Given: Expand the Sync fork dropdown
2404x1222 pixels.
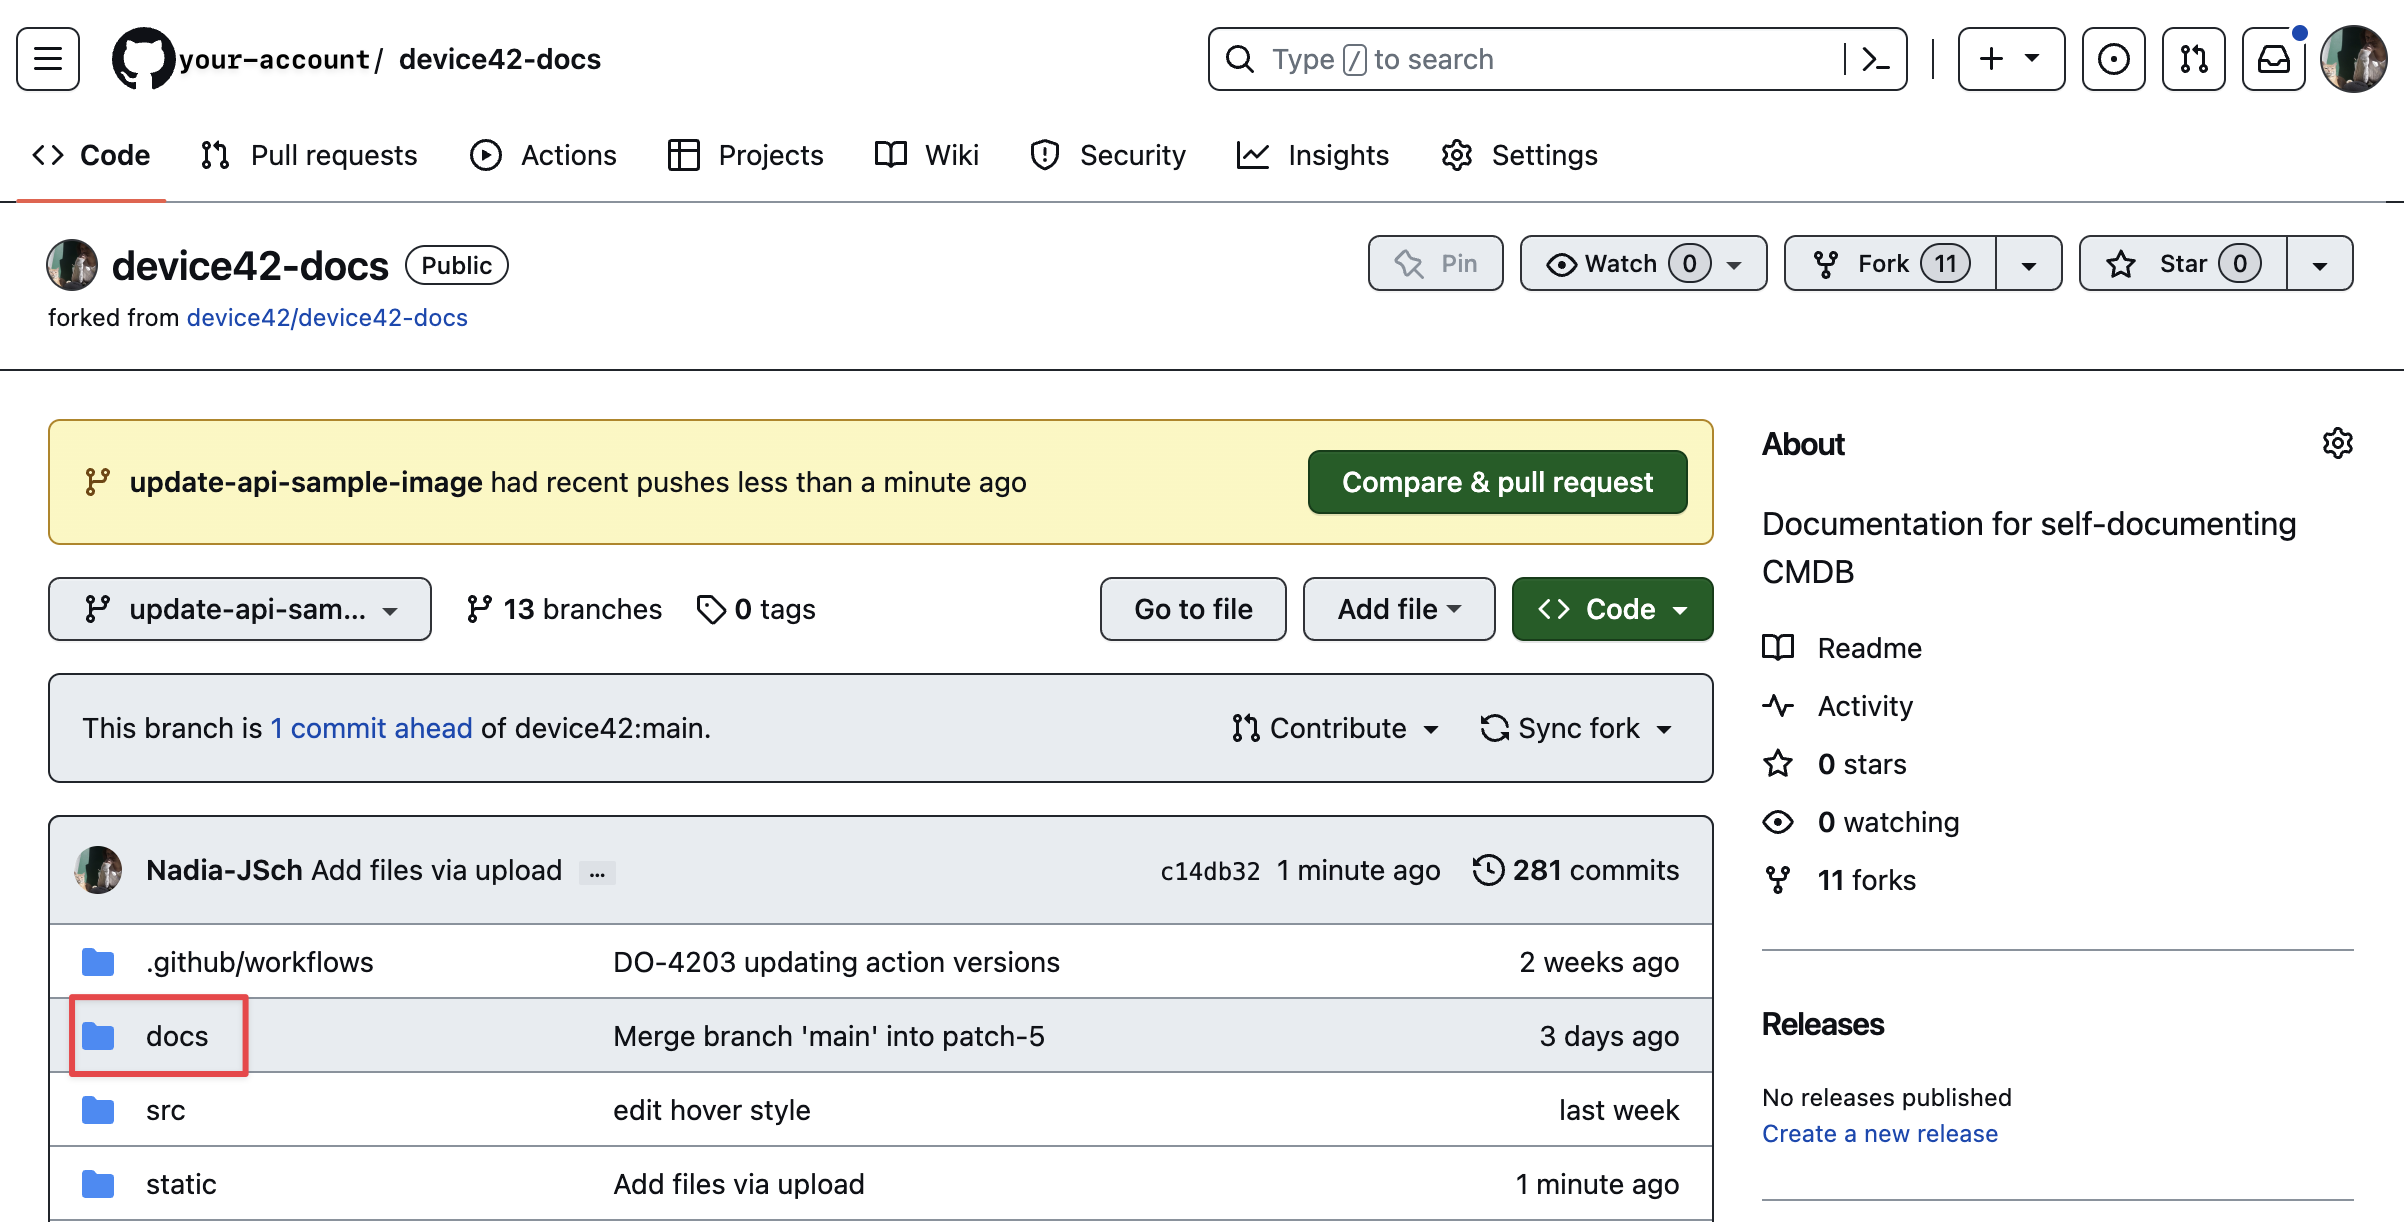Looking at the screenshot, I should 1577,728.
